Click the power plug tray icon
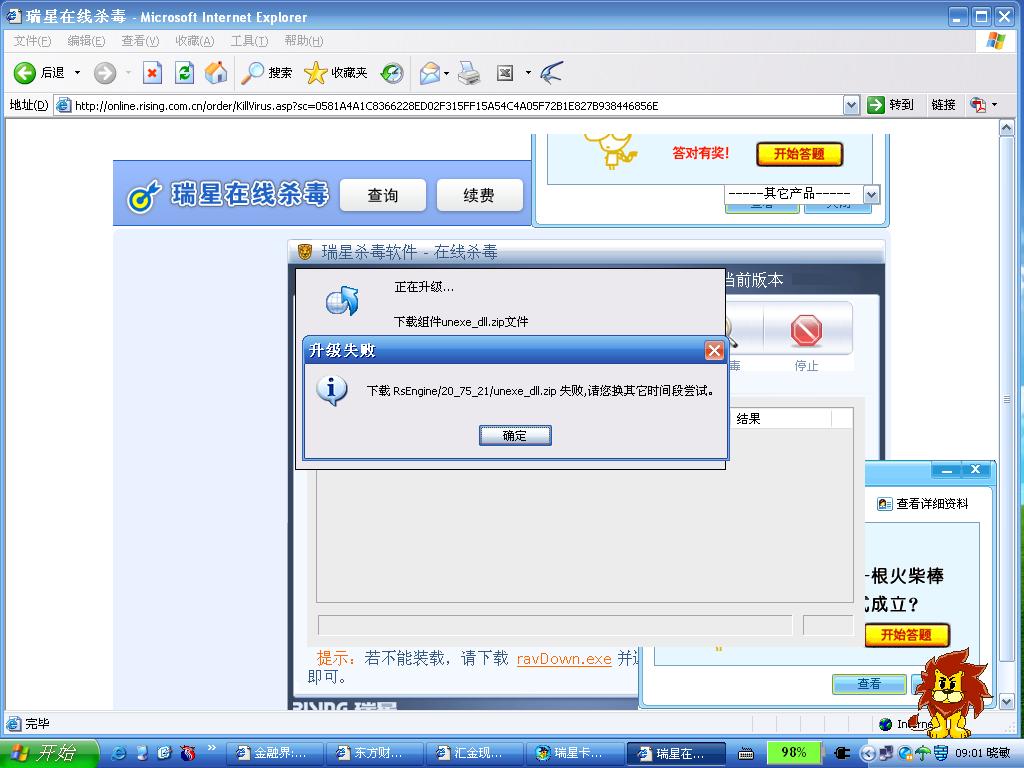 [x=842, y=753]
